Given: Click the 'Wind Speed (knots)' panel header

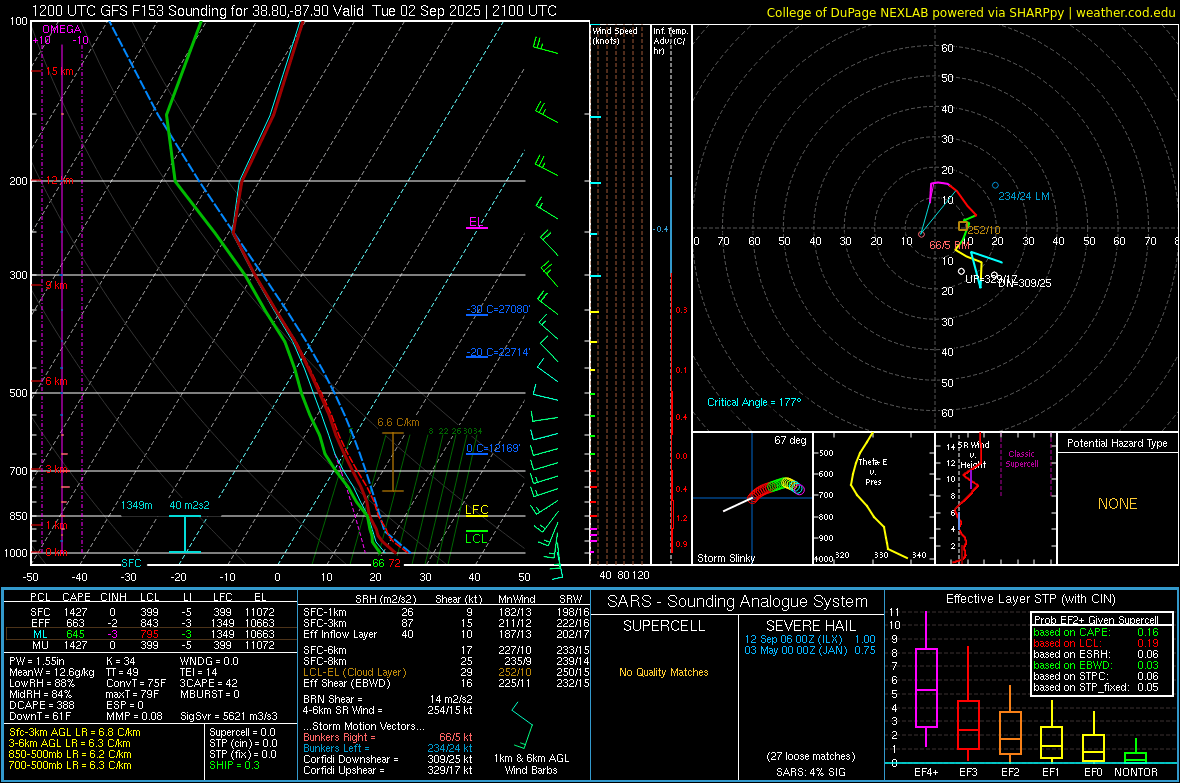Looking at the screenshot, I should pos(614,35).
